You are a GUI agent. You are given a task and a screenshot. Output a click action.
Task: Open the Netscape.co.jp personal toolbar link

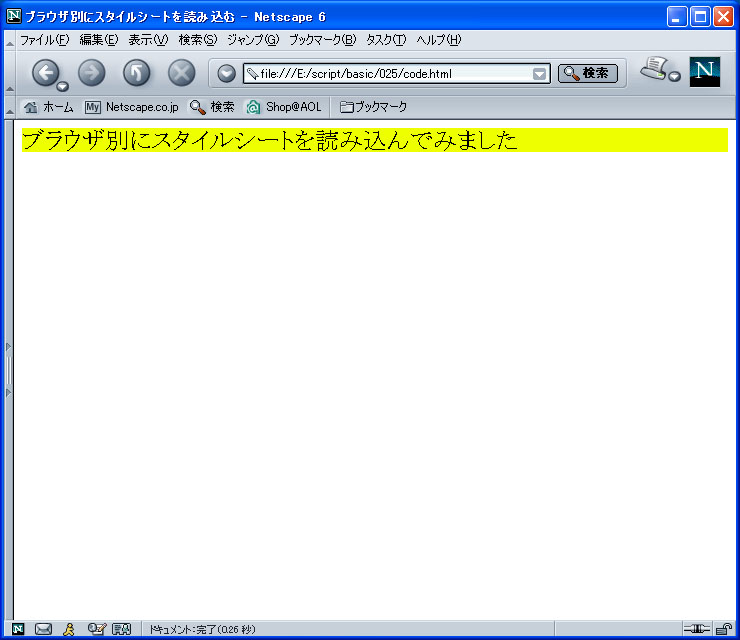pos(132,107)
